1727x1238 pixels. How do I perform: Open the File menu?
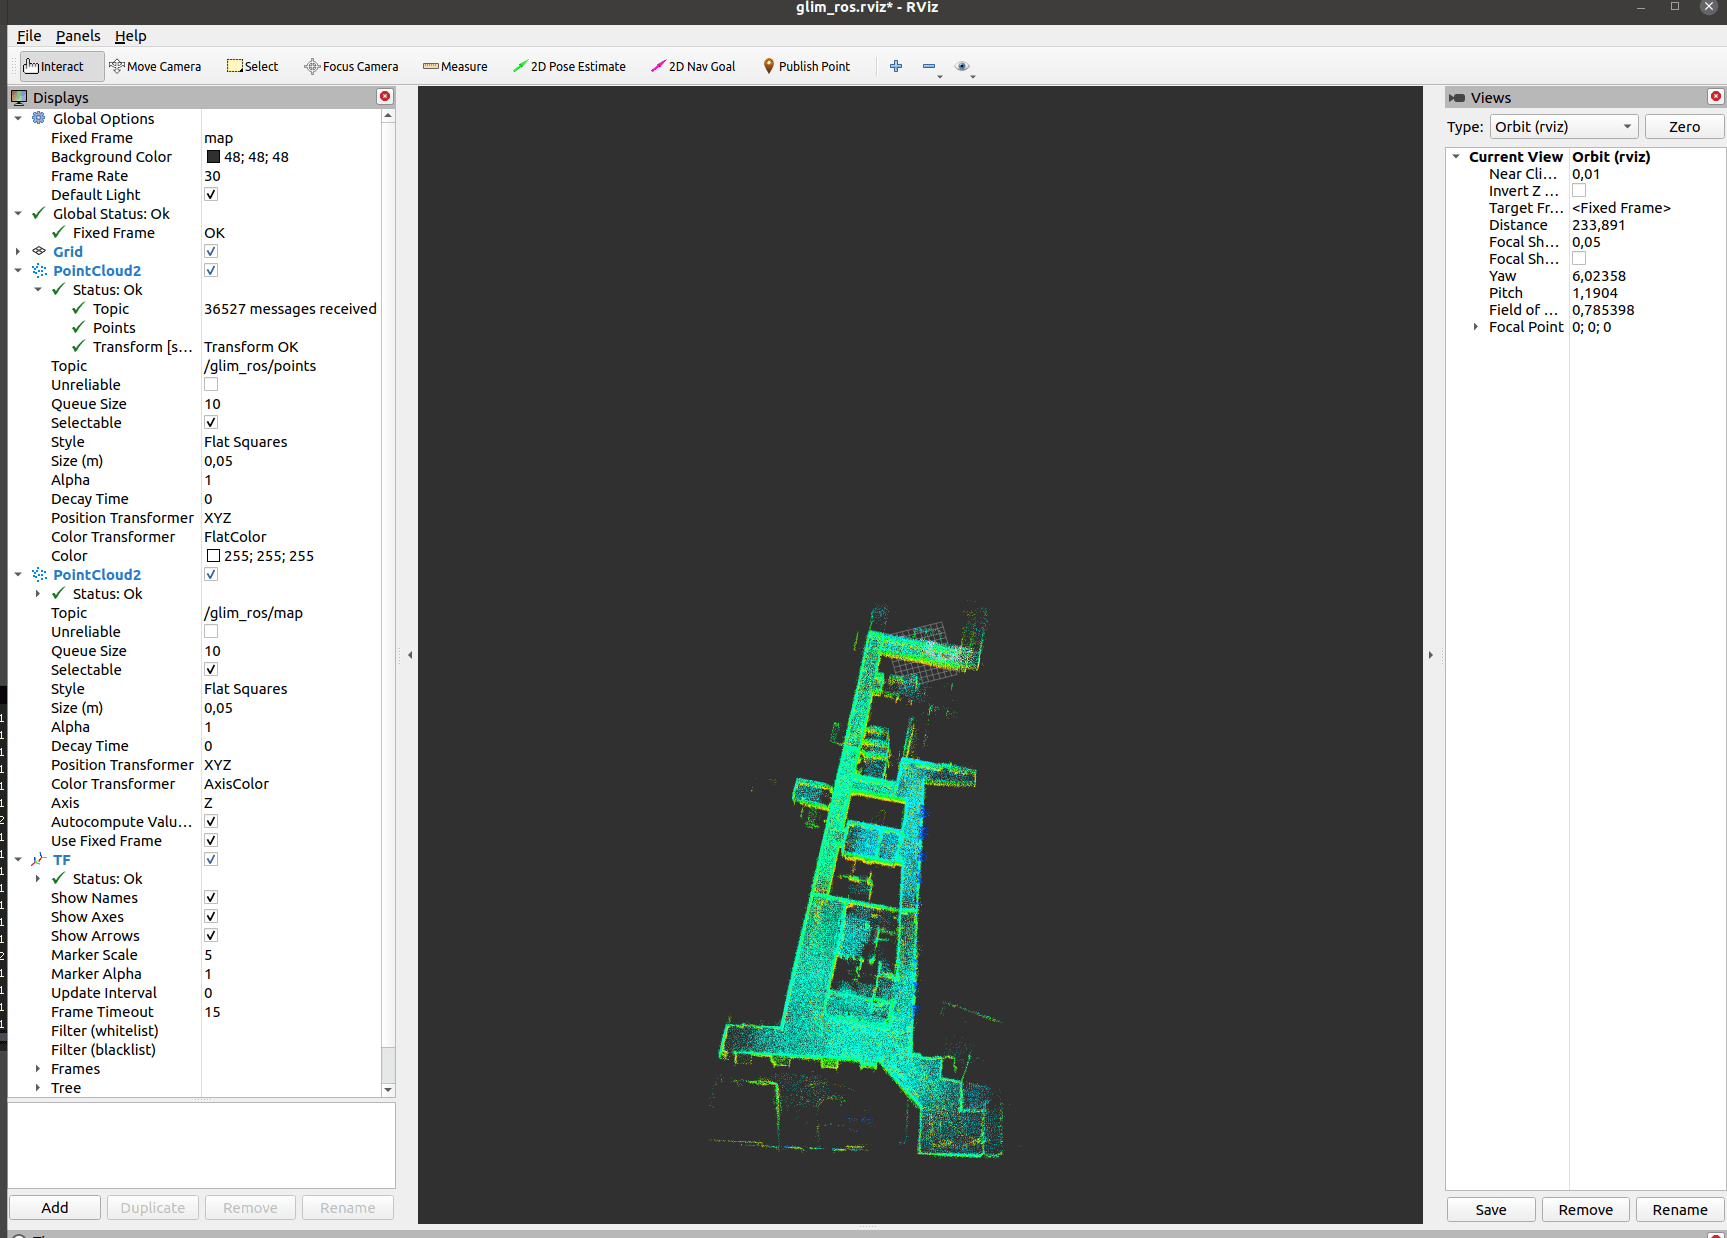[x=29, y=36]
